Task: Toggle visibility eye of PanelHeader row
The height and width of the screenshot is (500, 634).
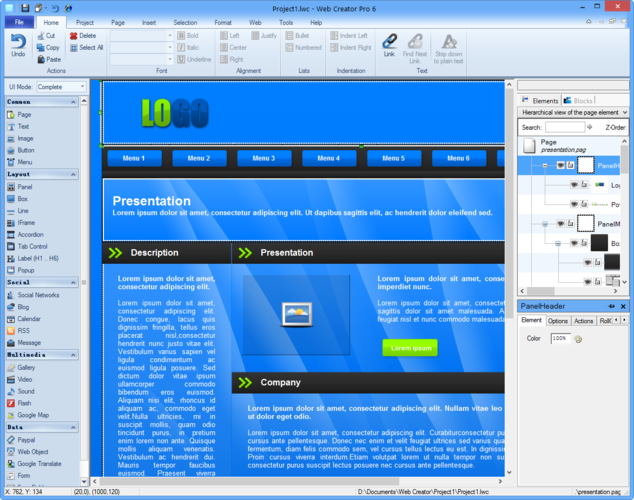Action: (x=560, y=165)
